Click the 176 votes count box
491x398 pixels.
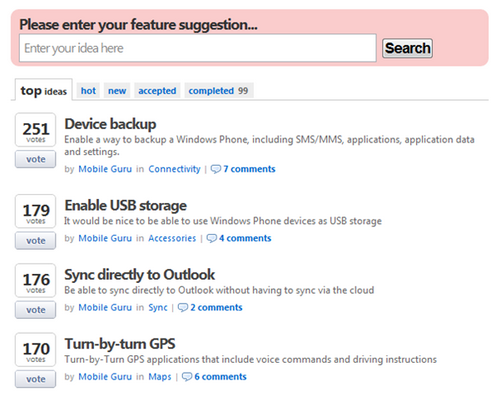click(x=36, y=281)
